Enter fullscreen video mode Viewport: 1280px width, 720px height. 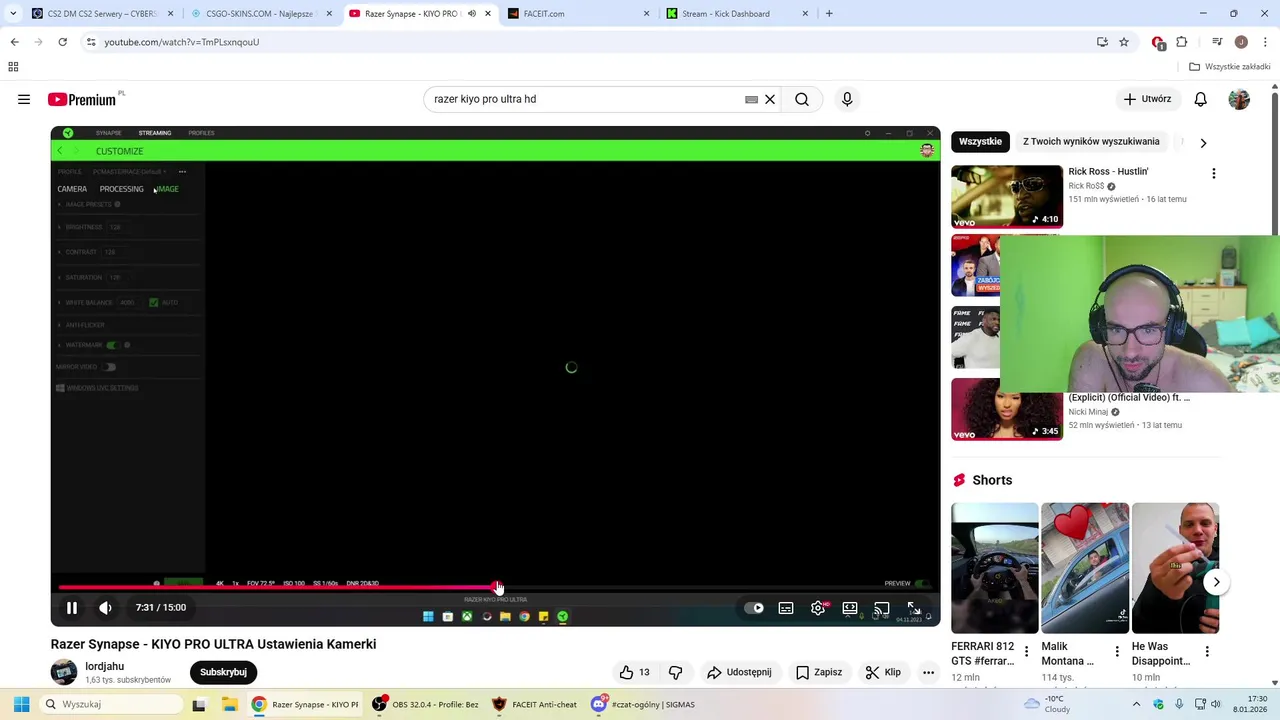(914, 608)
